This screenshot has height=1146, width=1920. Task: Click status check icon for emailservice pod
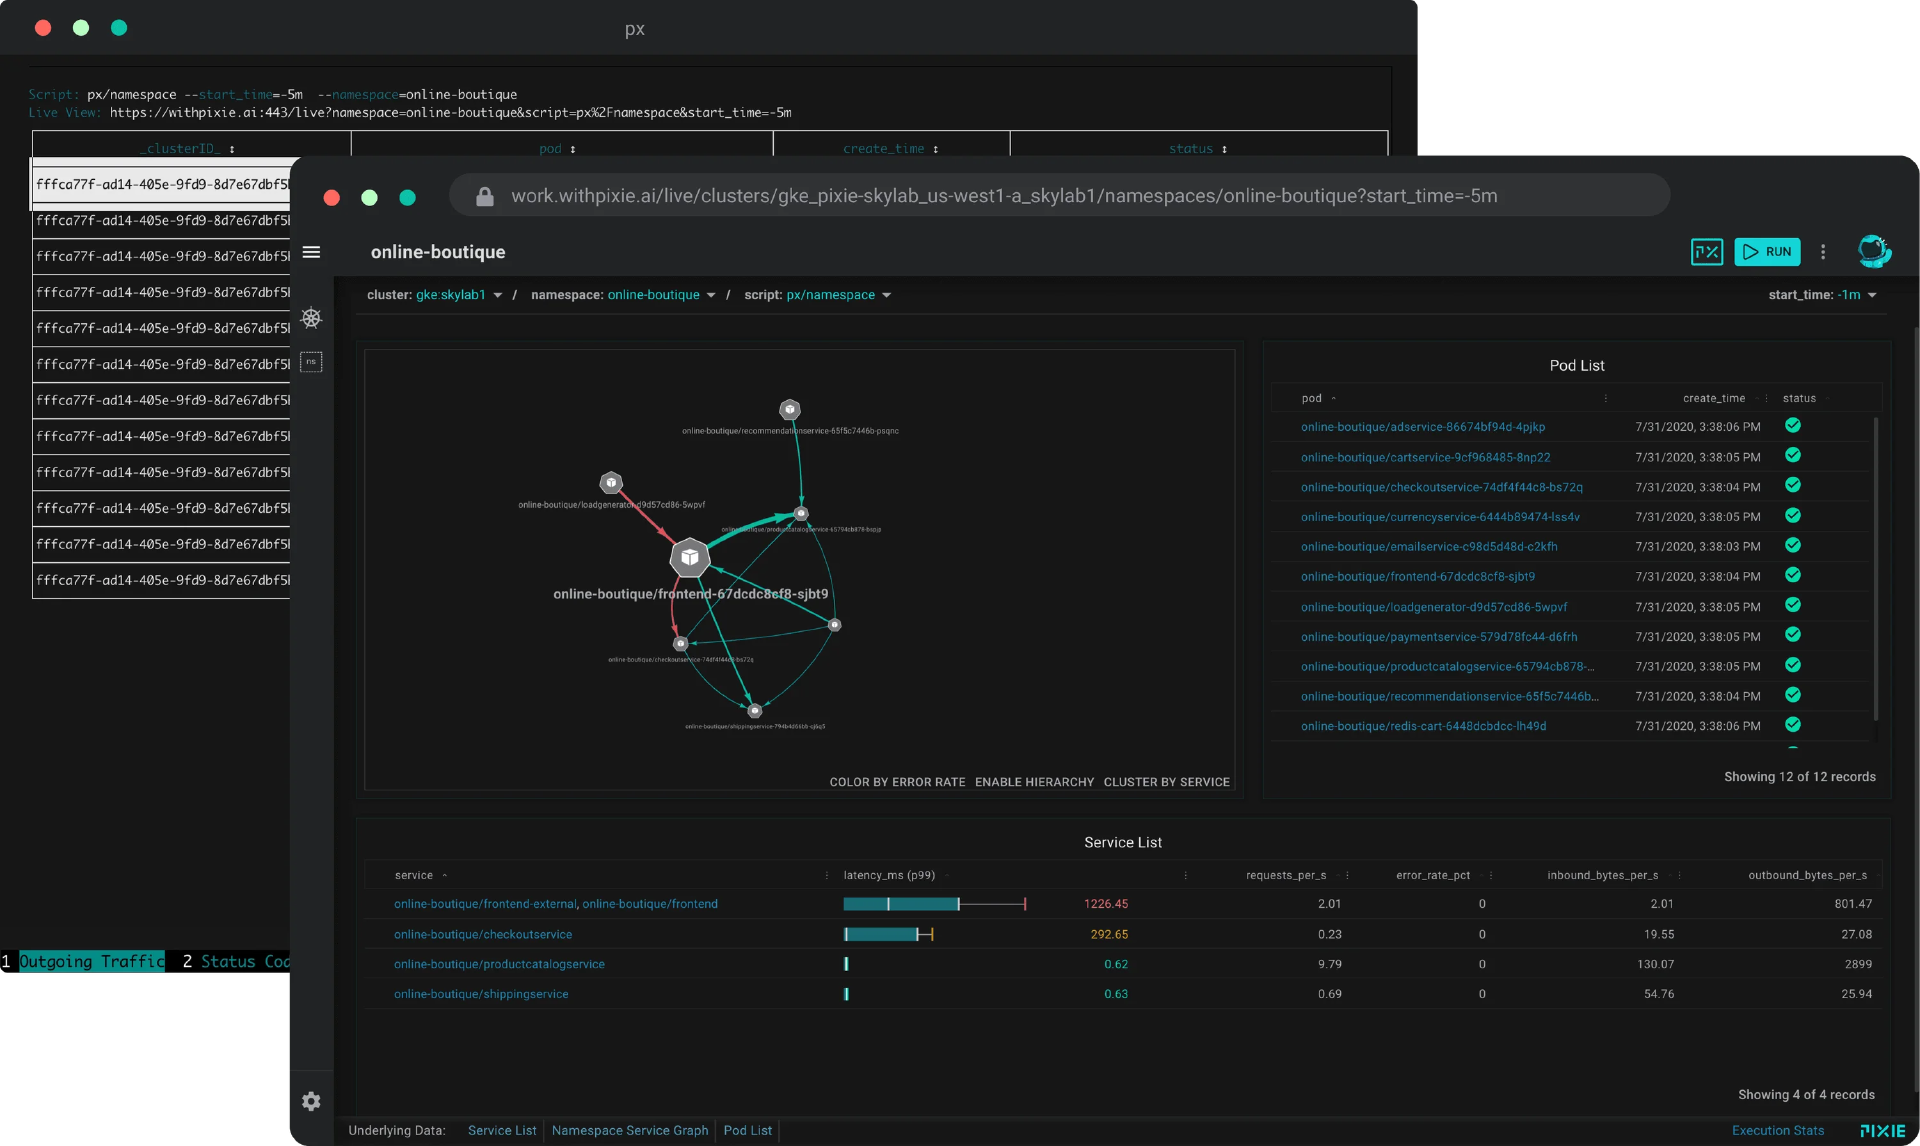coord(1793,546)
